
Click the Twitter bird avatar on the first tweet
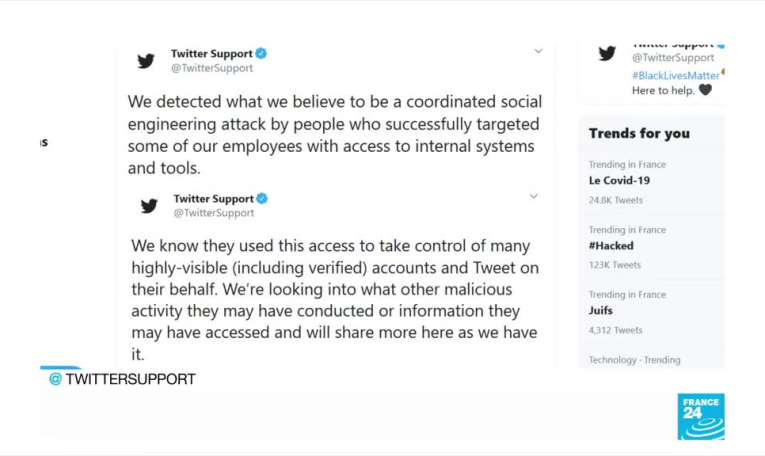click(x=146, y=61)
